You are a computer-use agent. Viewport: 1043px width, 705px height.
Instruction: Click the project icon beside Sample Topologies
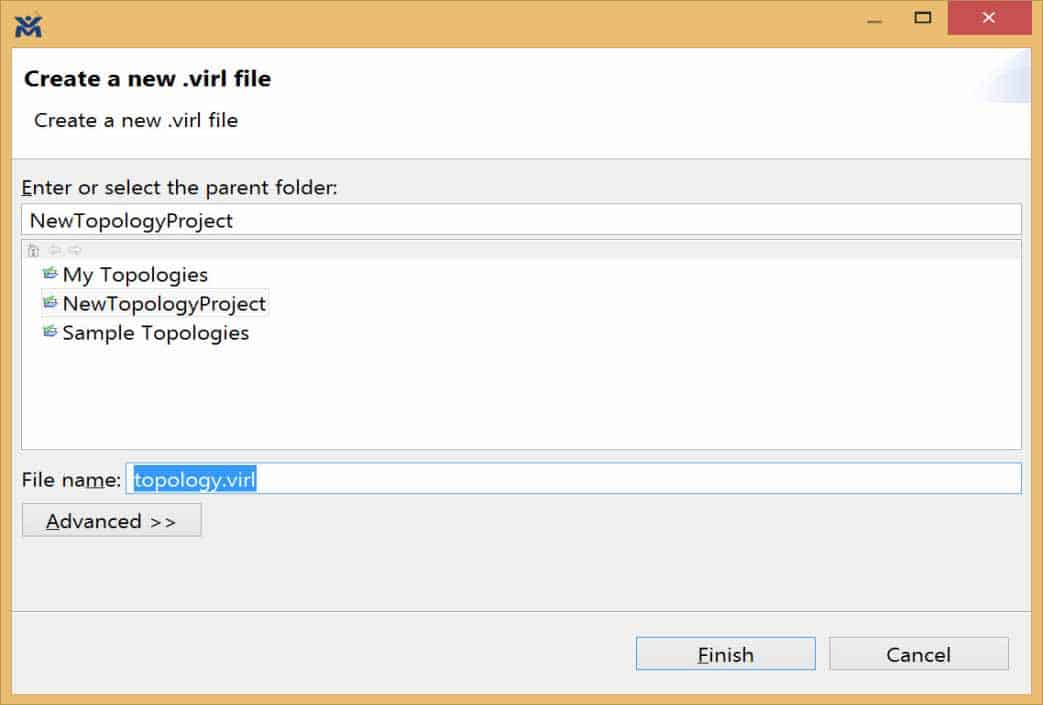[50, 331]
